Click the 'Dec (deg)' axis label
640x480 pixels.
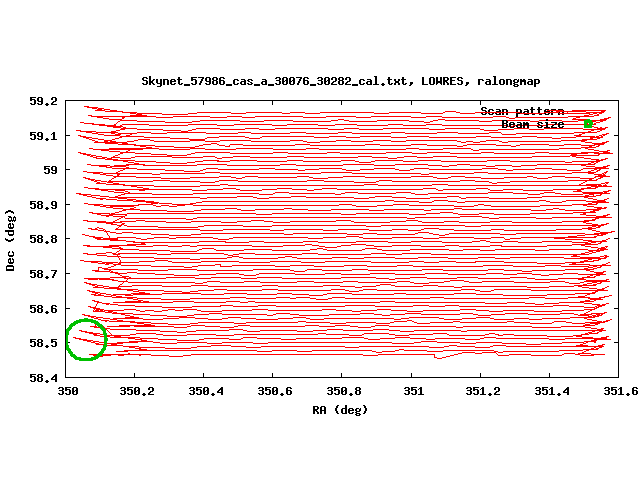click(10, 240)
